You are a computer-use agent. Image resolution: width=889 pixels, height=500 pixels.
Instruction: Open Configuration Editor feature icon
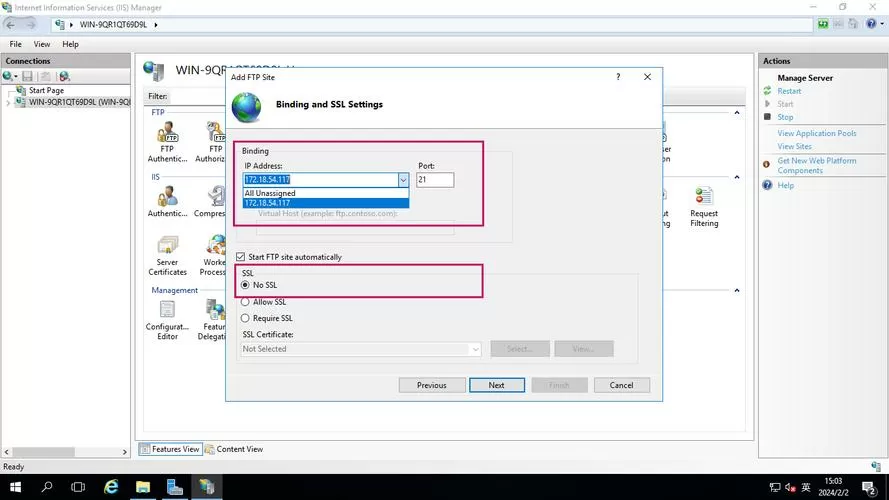(167, 320)
